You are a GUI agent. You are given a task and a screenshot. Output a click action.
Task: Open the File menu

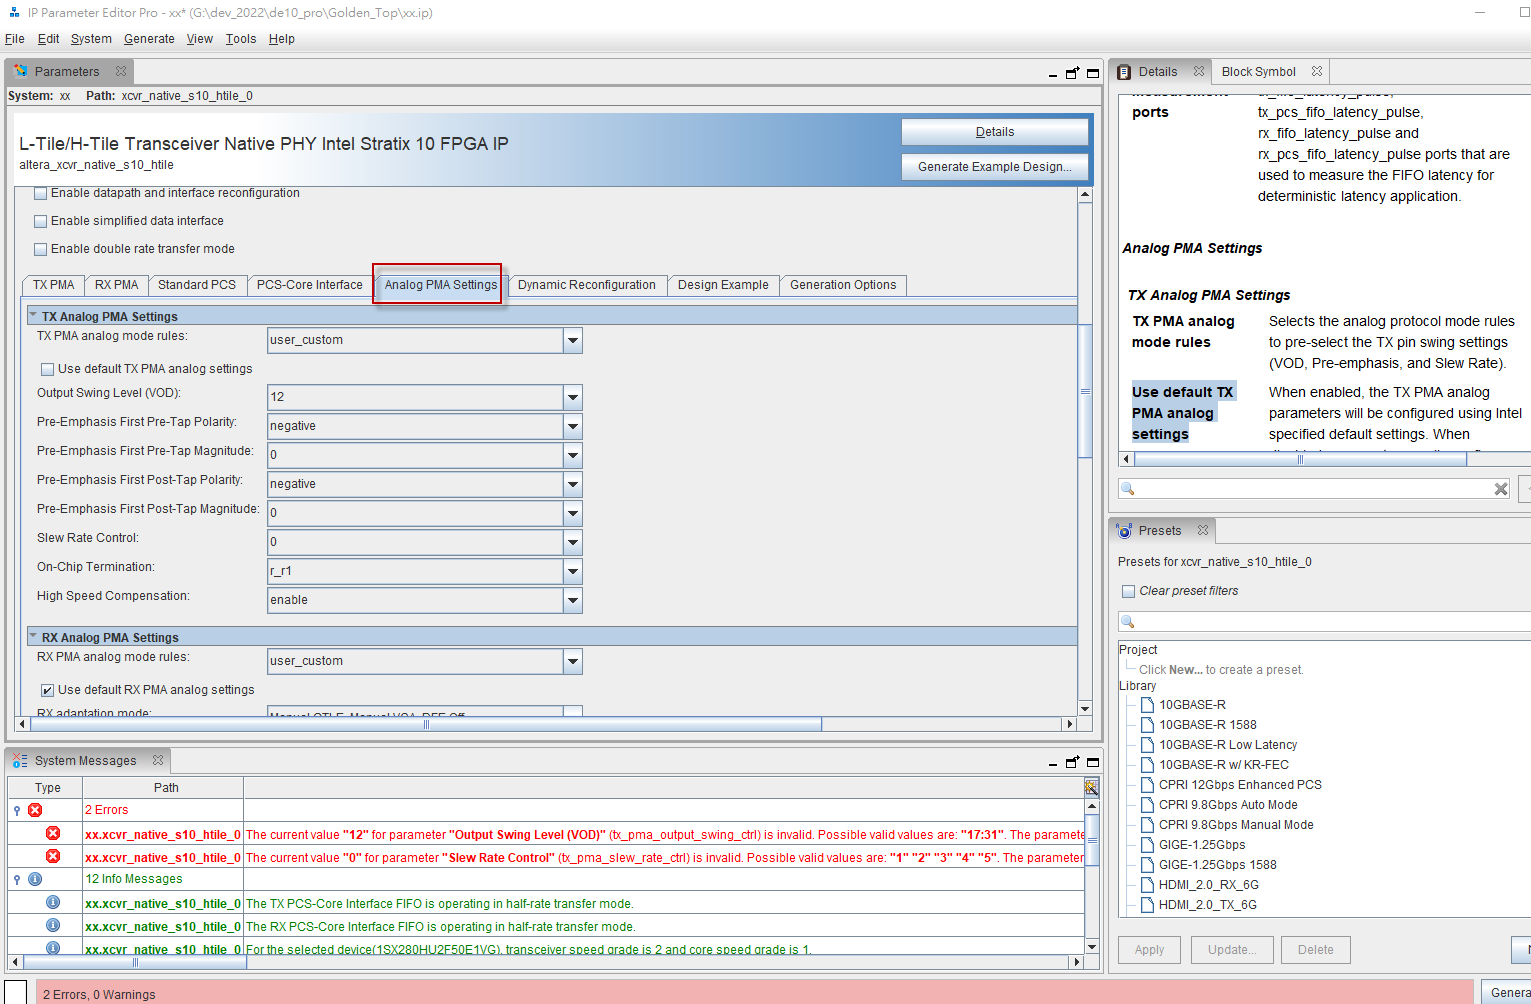click(x=15, y=39)
